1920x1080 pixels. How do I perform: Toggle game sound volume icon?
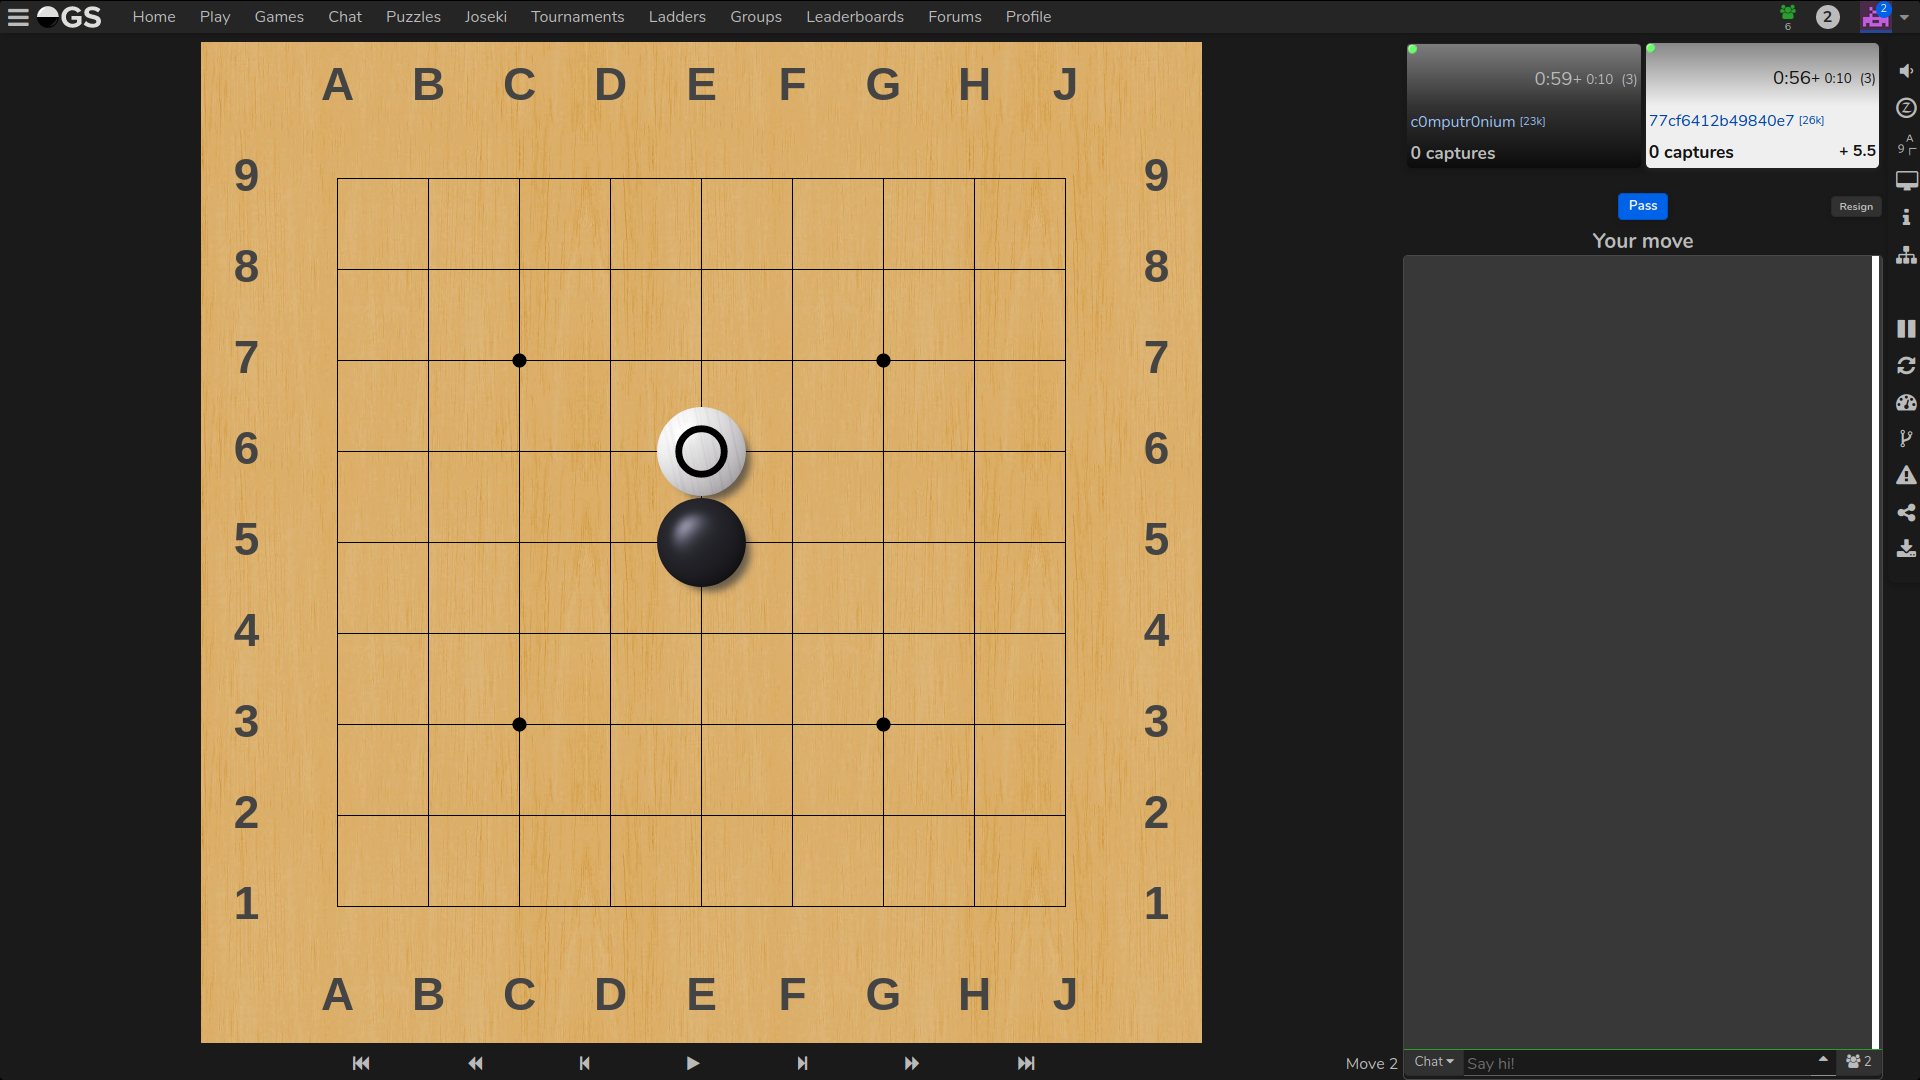pos(1906,71)
